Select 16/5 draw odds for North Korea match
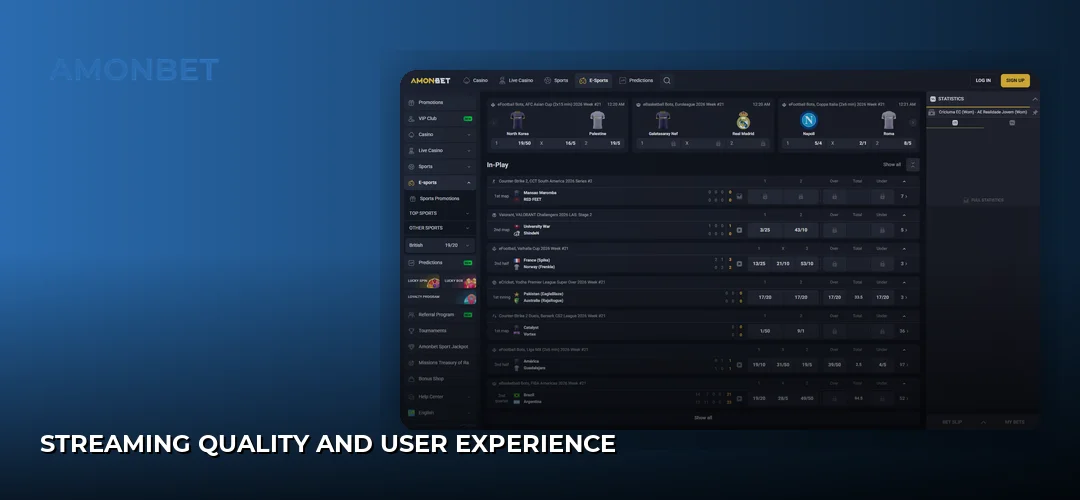 pyautogui.click(x=559, y=143)
